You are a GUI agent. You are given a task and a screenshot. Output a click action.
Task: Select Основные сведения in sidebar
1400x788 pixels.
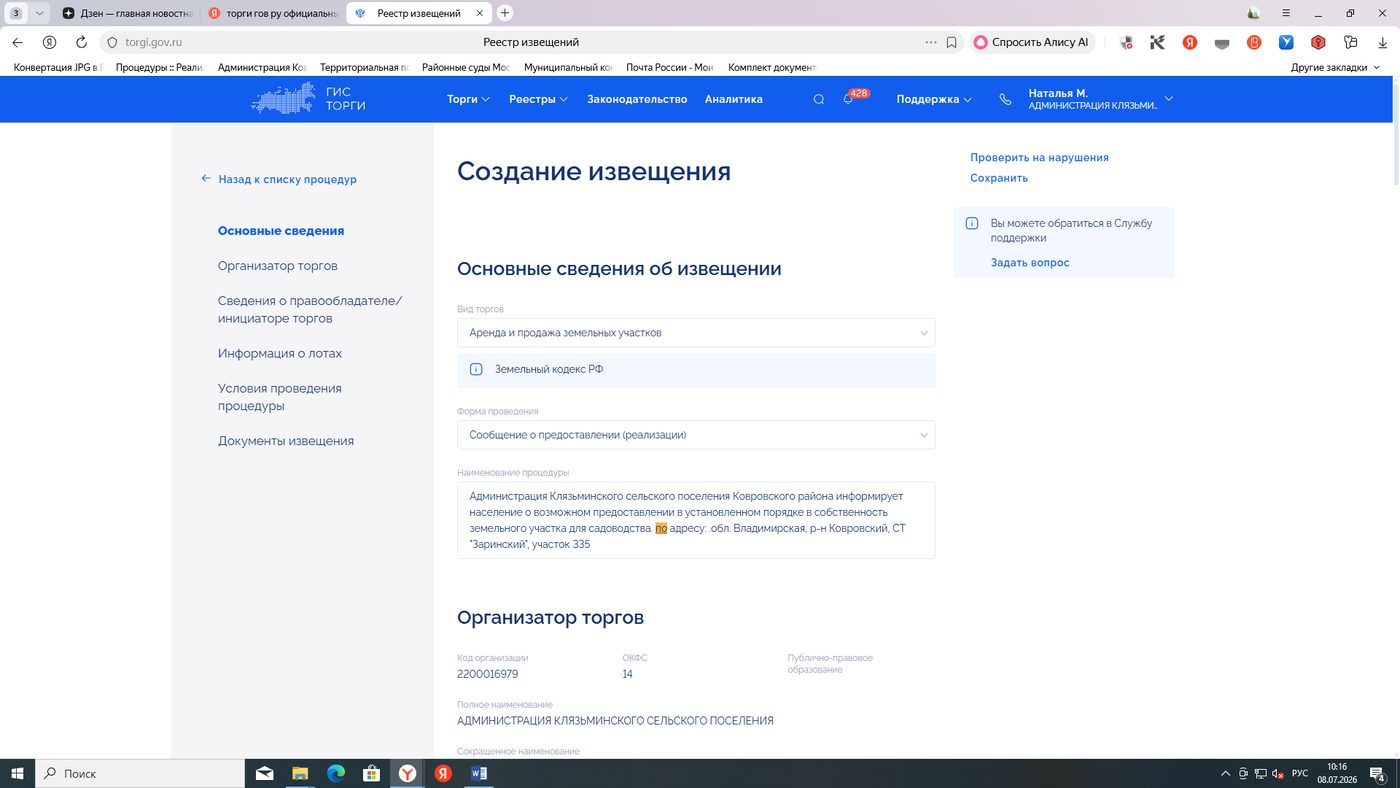(281, 231)
